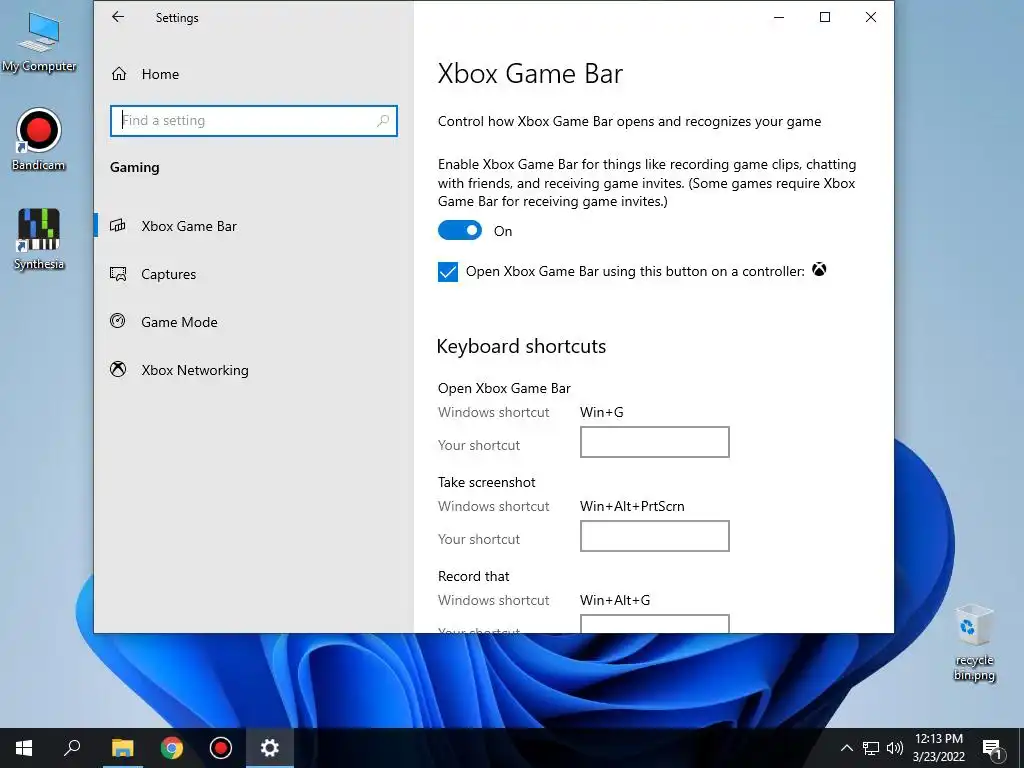1024x768 pixels.
Task: Close the Settings window
Action: [871, 18]
